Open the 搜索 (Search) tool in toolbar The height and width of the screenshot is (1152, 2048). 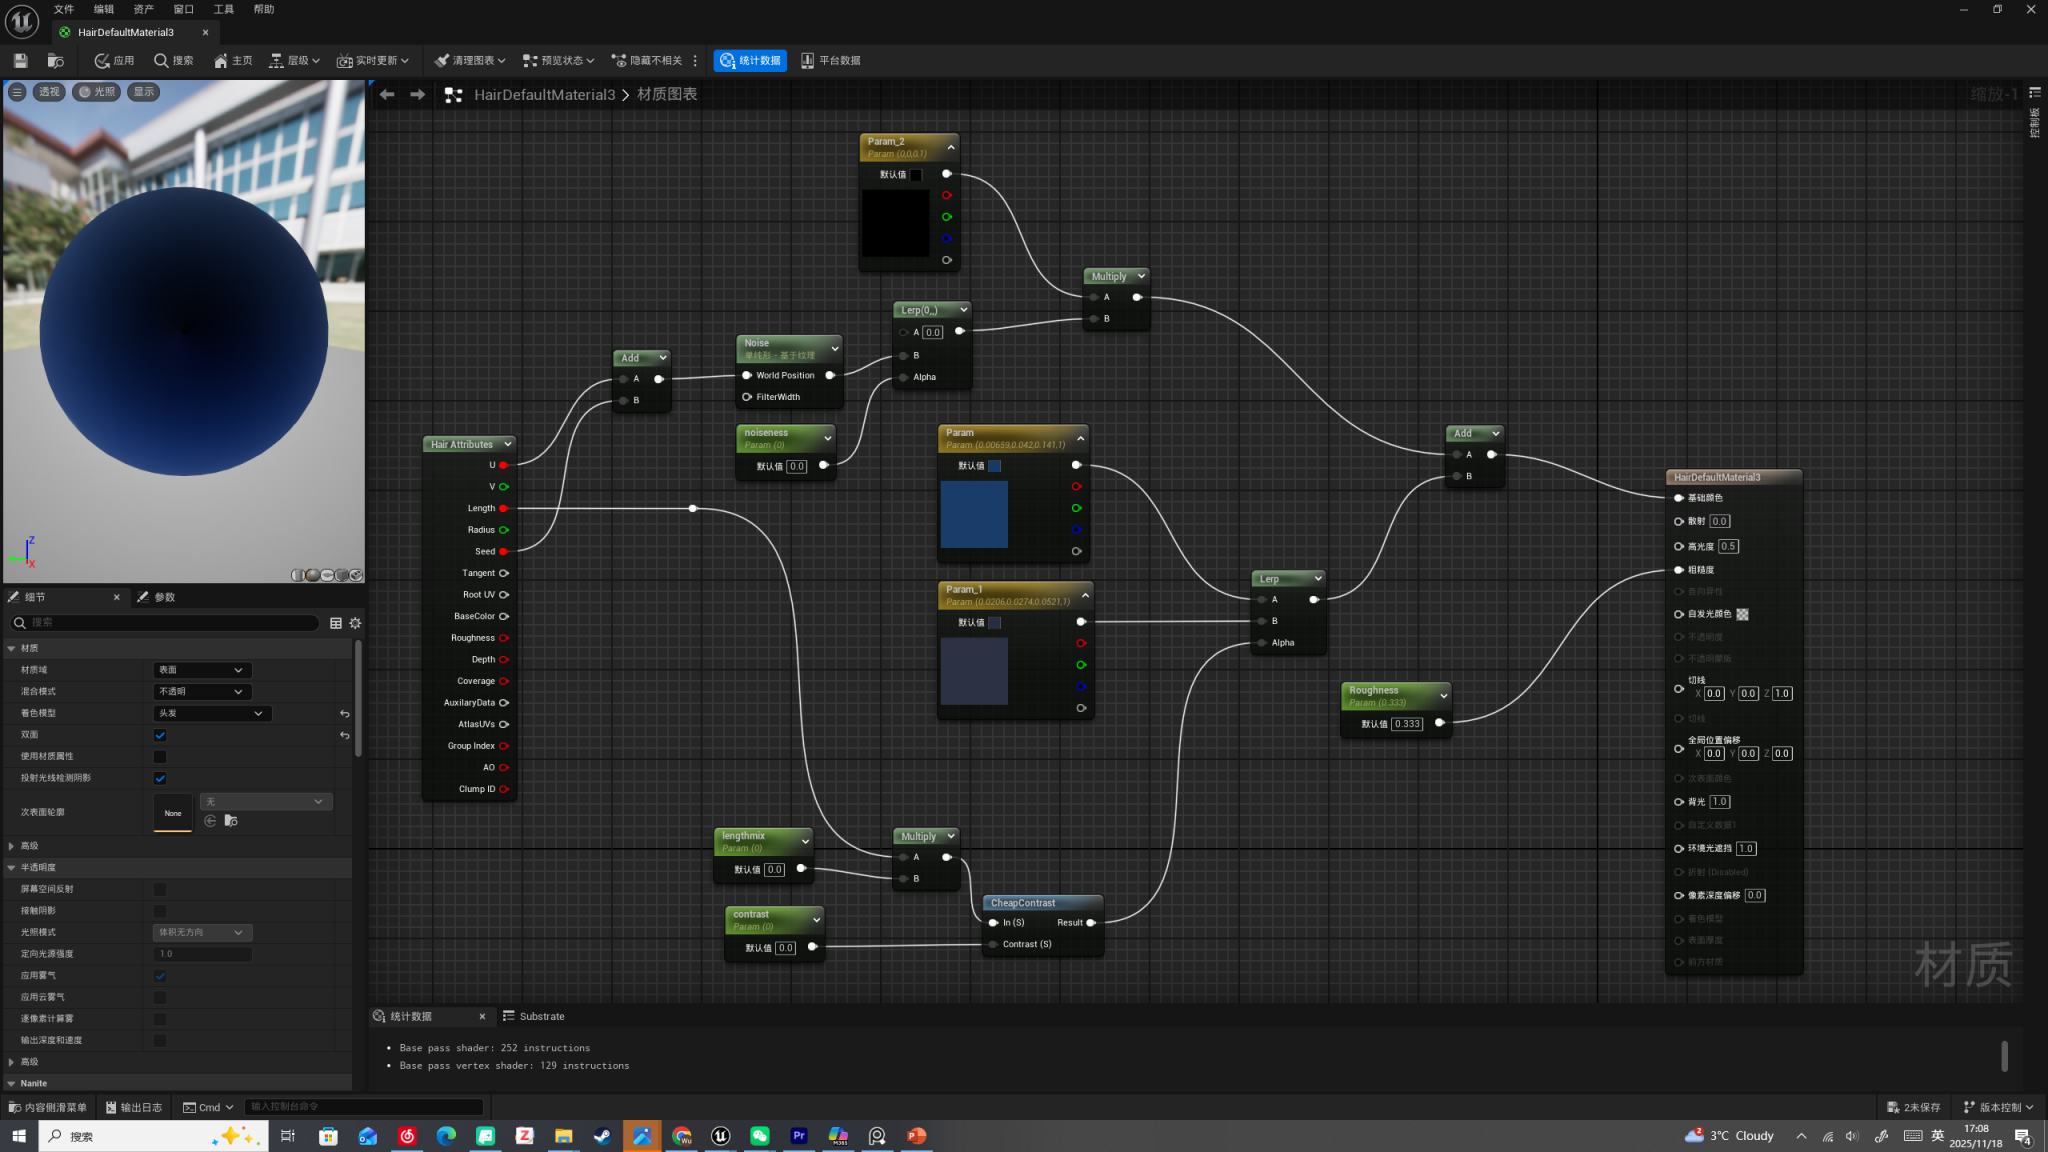tap(172, 60)
